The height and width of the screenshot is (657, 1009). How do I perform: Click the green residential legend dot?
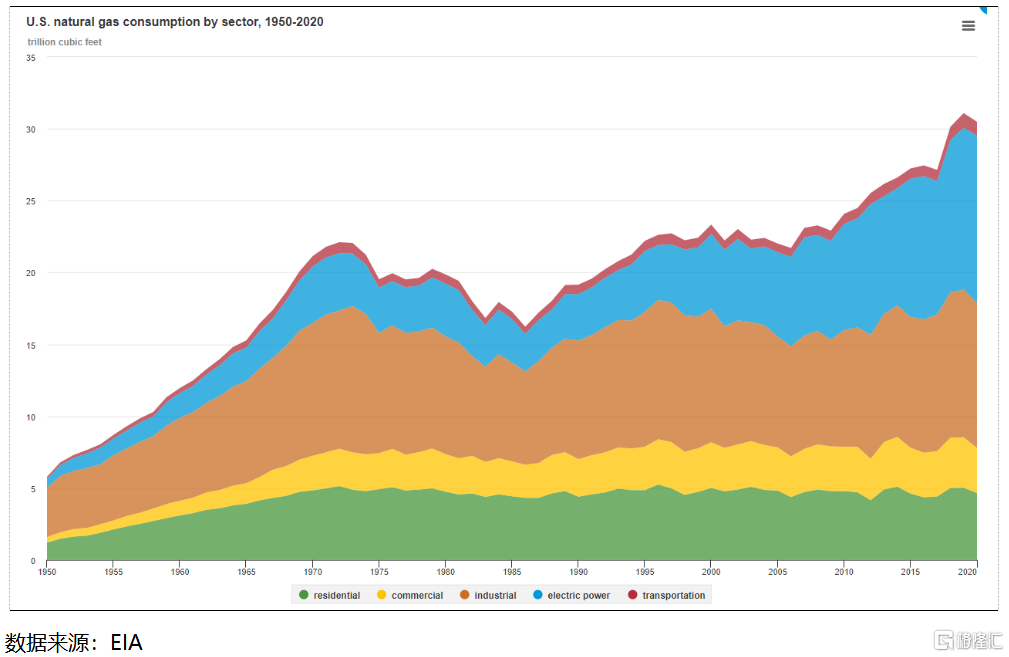click(x=303, y=595)
